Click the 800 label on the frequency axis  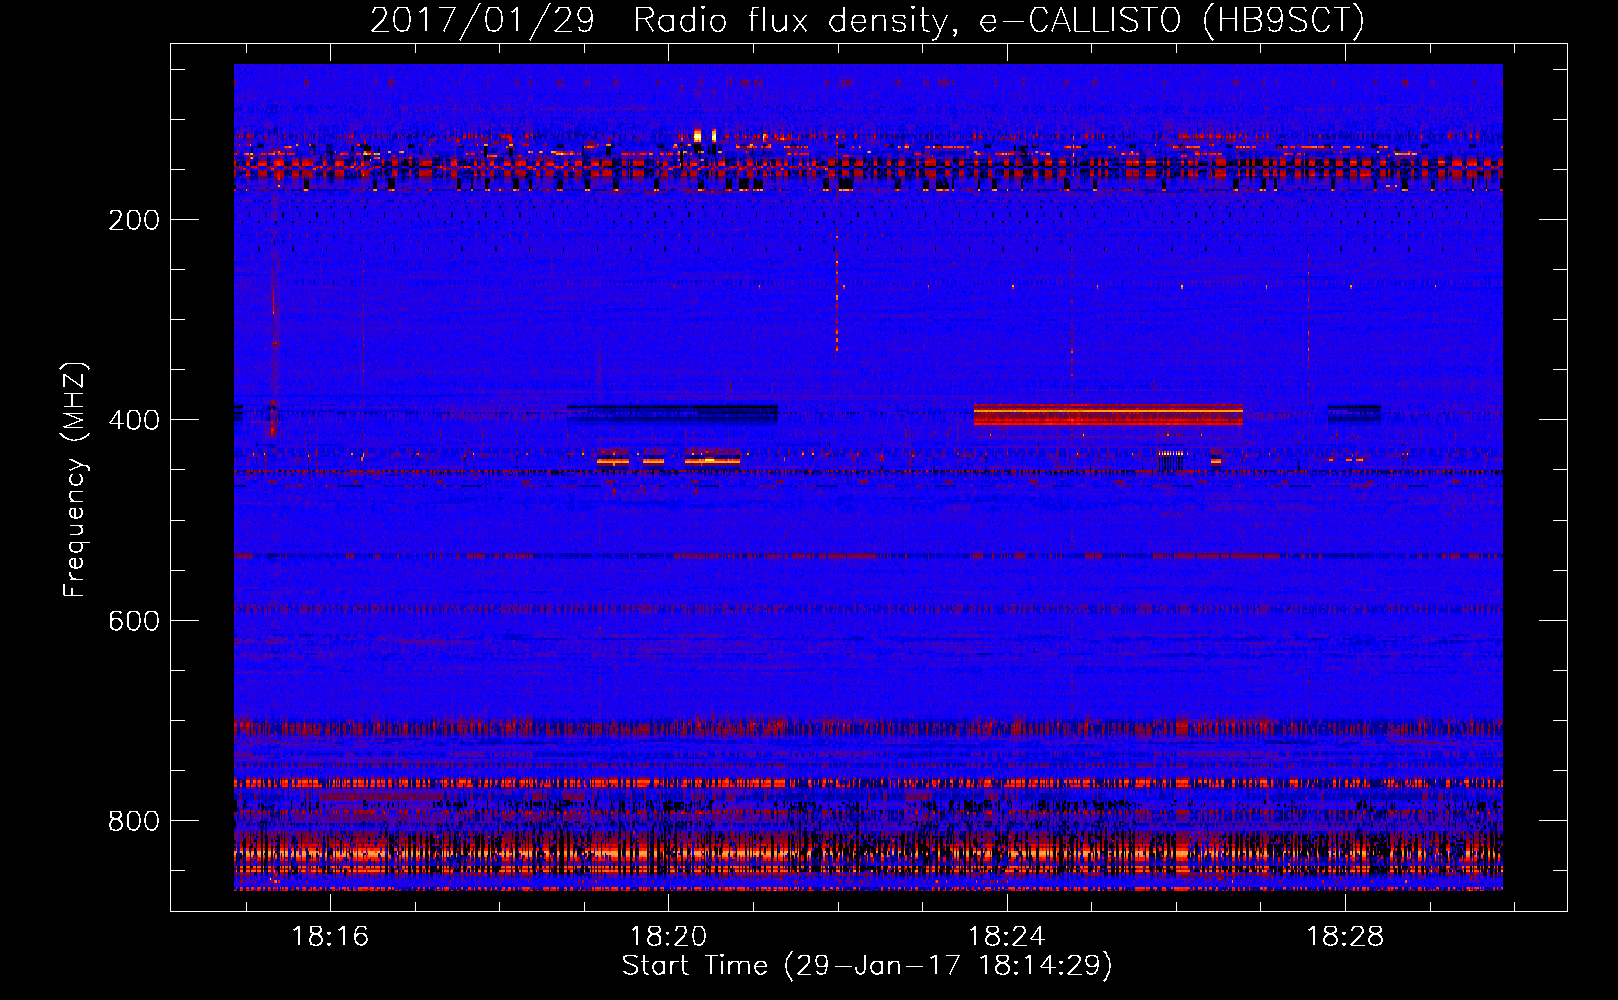134,821
